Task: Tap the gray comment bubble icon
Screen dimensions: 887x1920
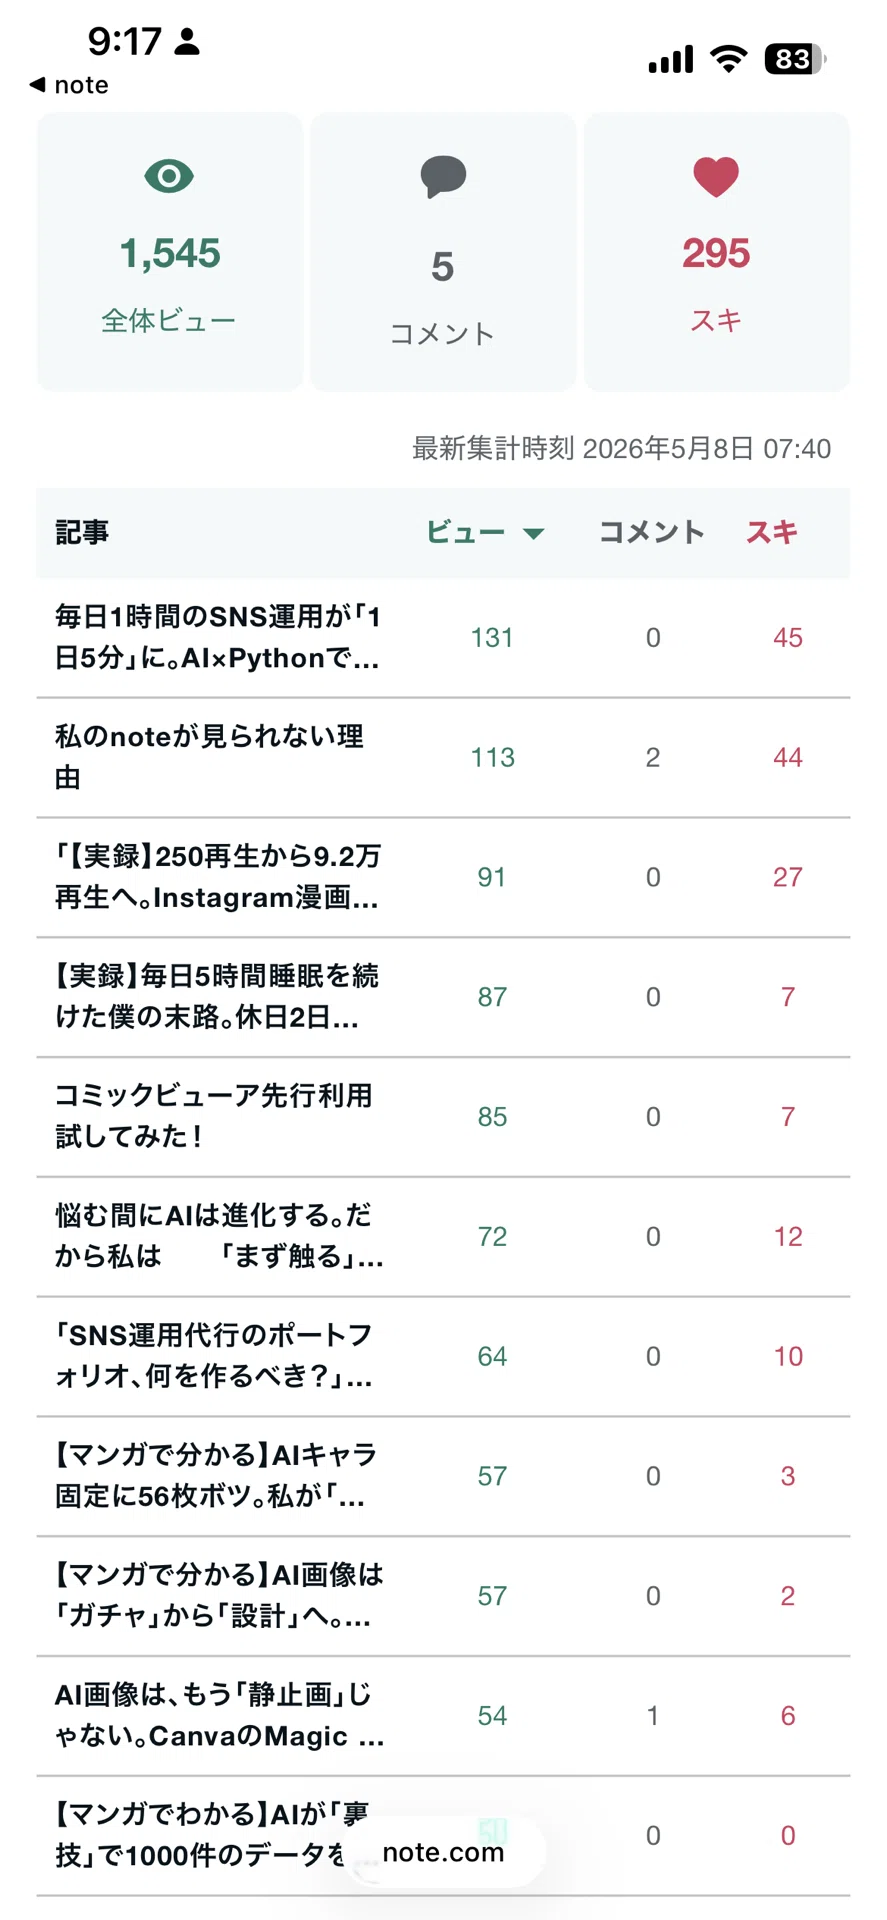Action: point(443,177)
